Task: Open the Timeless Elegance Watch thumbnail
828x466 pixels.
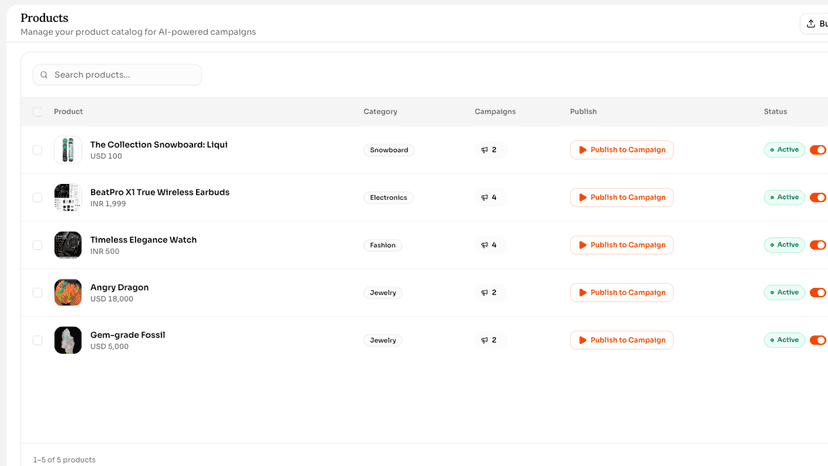Action: coord(68,245)
